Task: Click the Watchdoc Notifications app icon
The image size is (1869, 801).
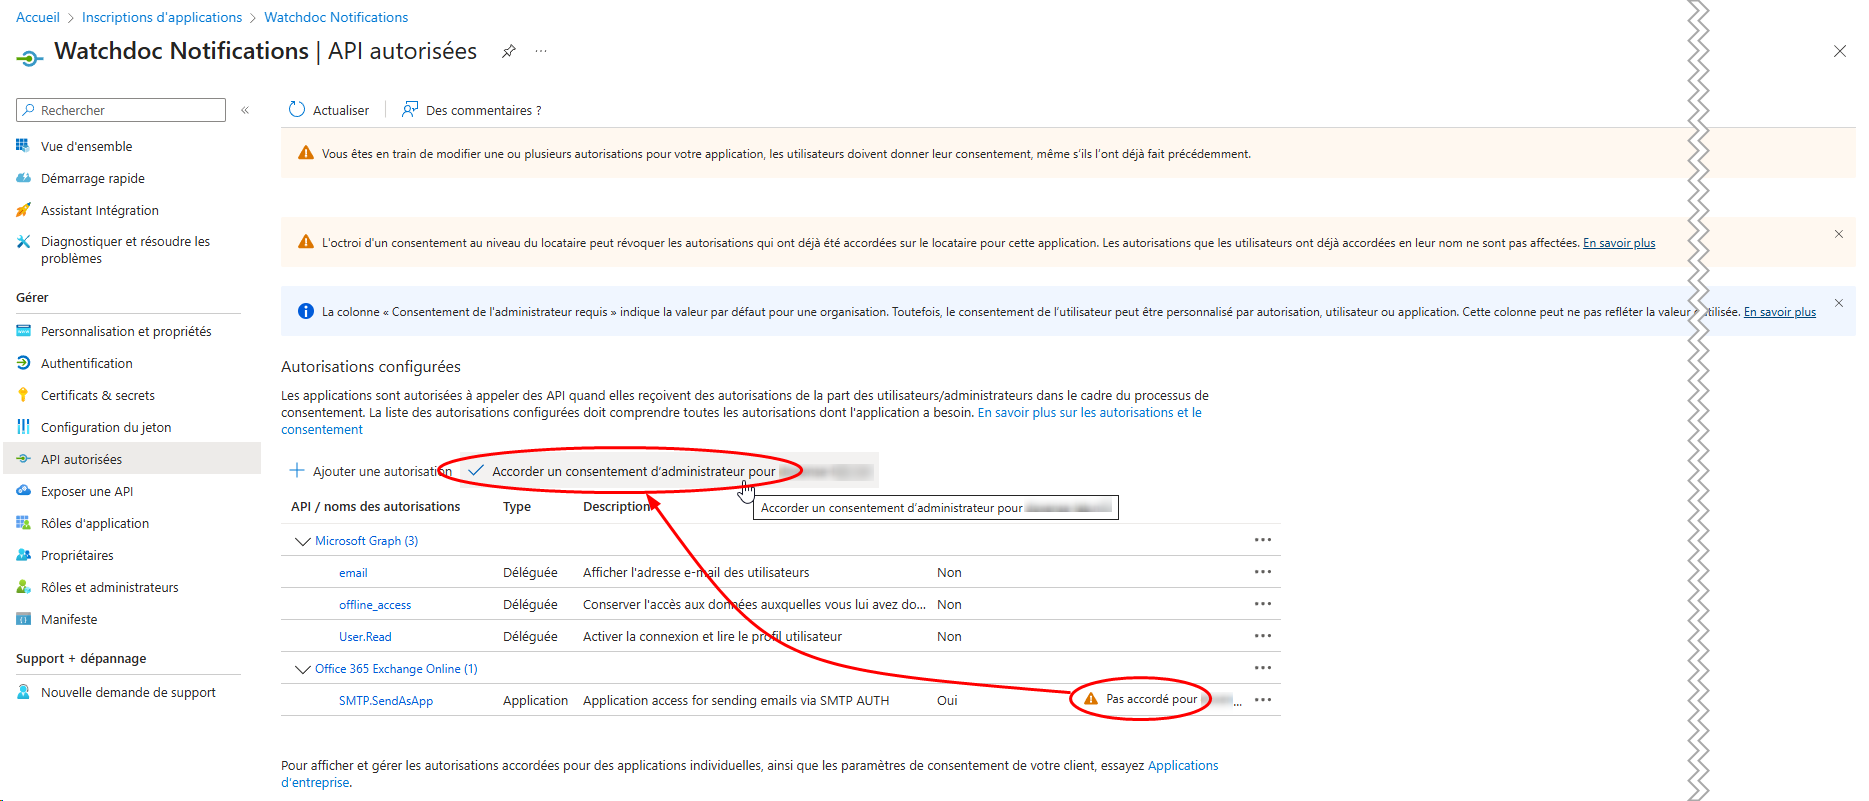Action: (30, 58)
